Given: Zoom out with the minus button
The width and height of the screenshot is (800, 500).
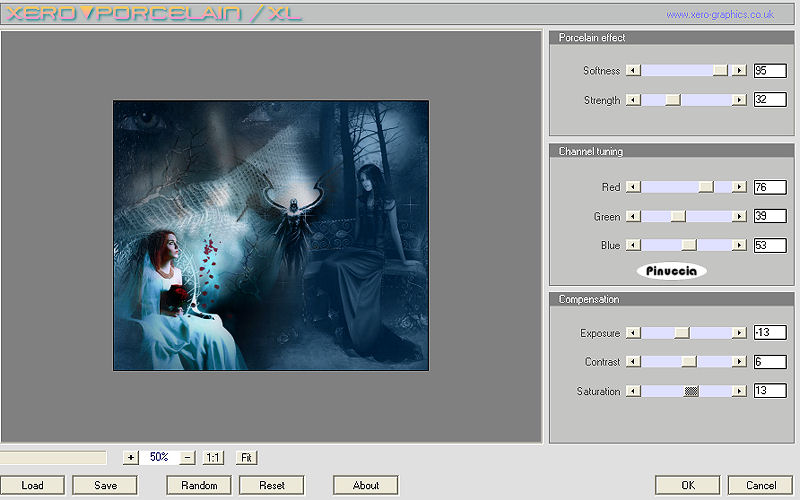Looking at the screenshot, I should [187, 457].
